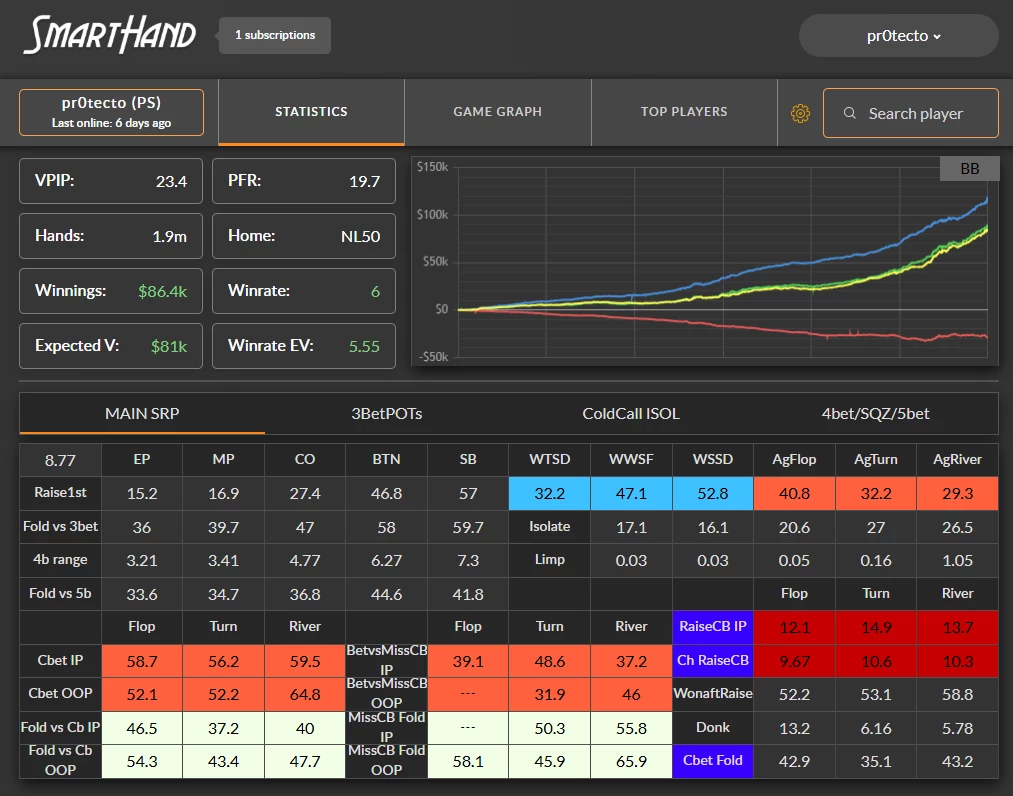The width and height of the screenshot is (1013, 796).
Task: Click the Winnings $86.4k stat box
Action: coord(111,291)
